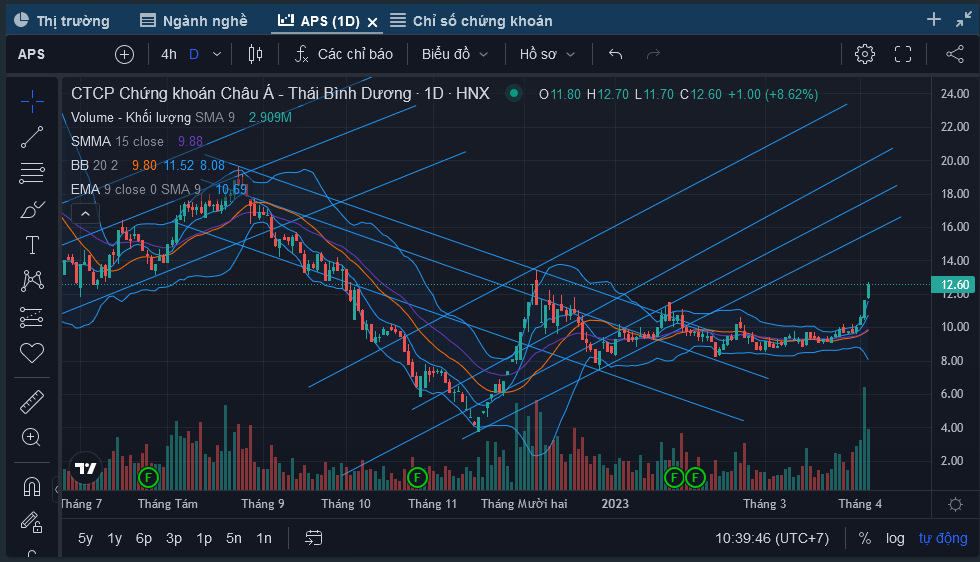Click the first F marker near Tháng Tám
The width and height of the screenshot is (980, 562).
point(148,478)
